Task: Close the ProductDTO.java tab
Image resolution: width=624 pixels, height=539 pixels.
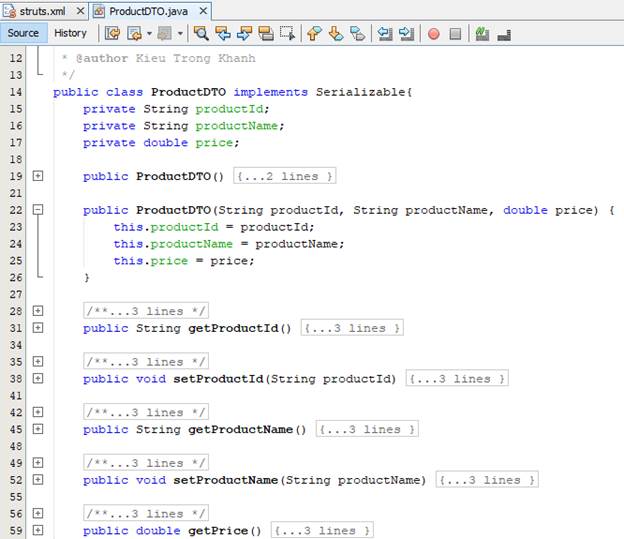Action: [x=203, y=11]
